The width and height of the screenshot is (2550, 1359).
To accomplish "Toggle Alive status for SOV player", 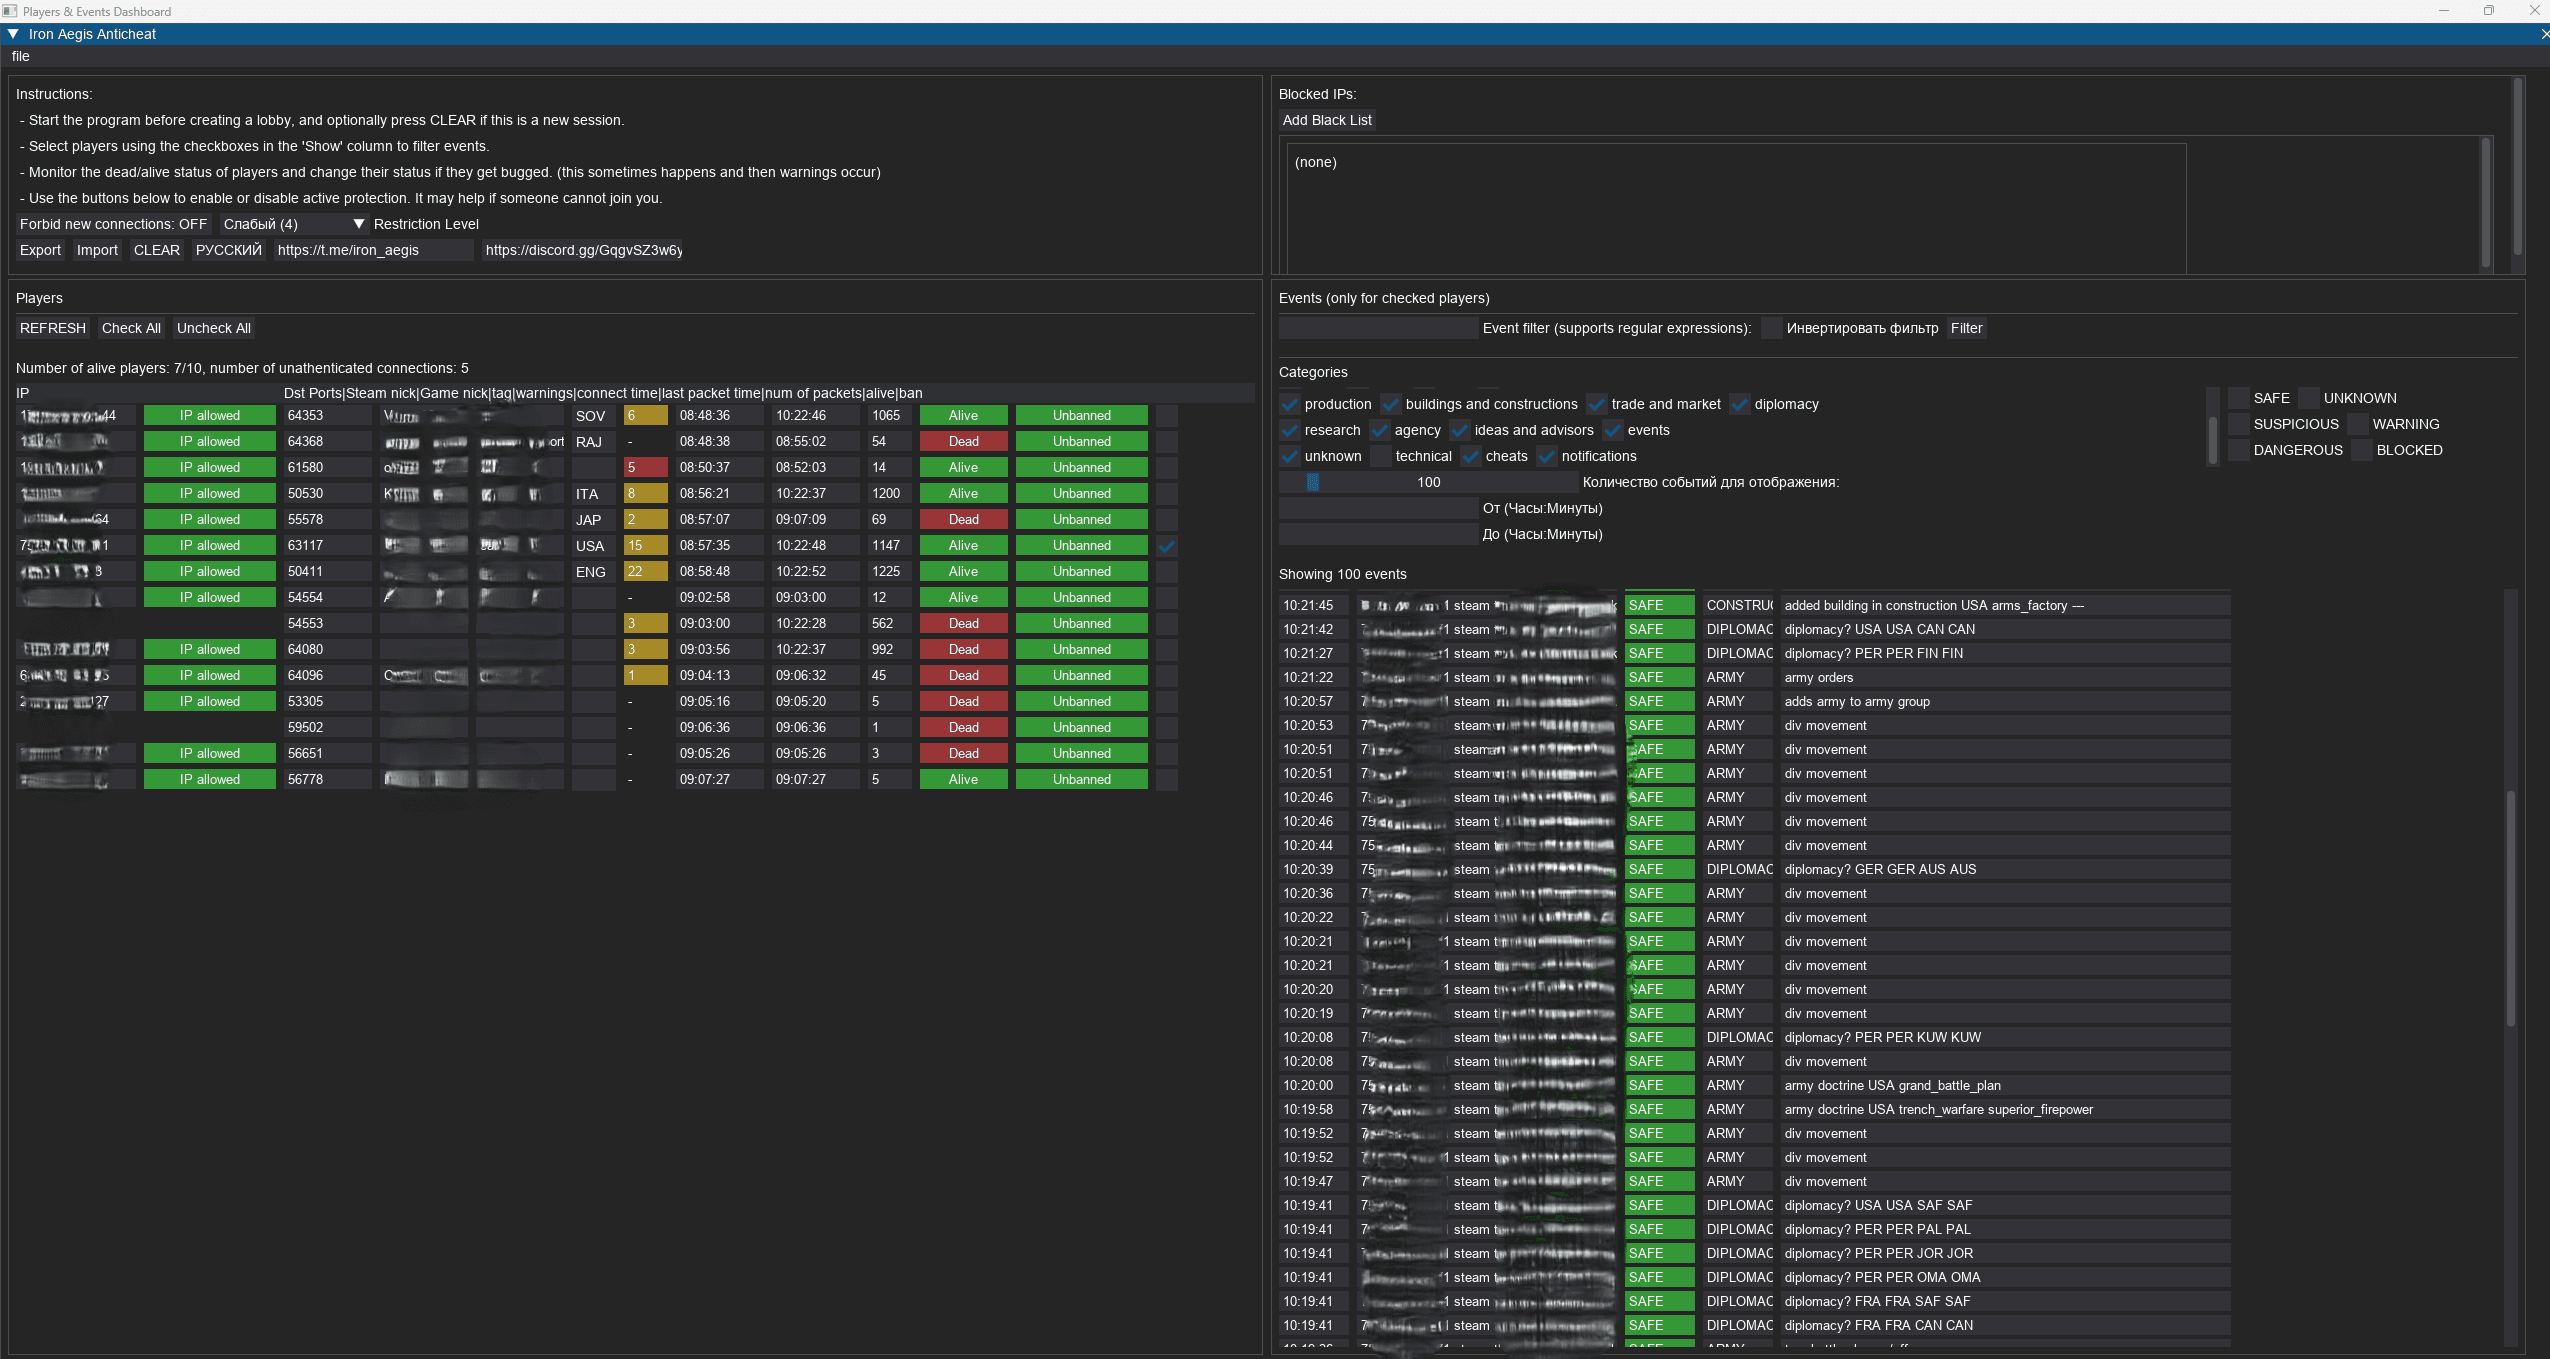I will [963, 415].
